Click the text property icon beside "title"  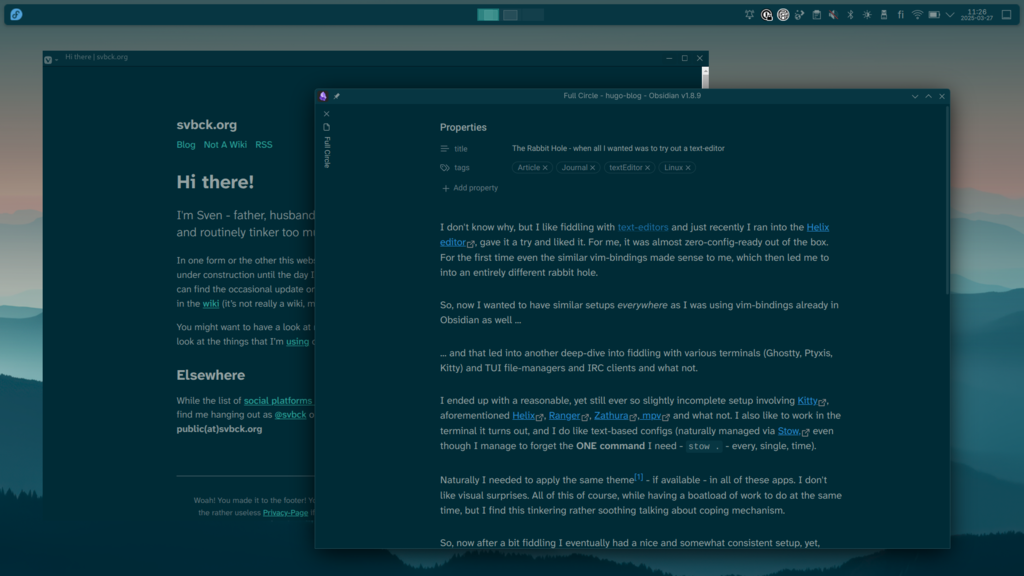tap(444, 149)
